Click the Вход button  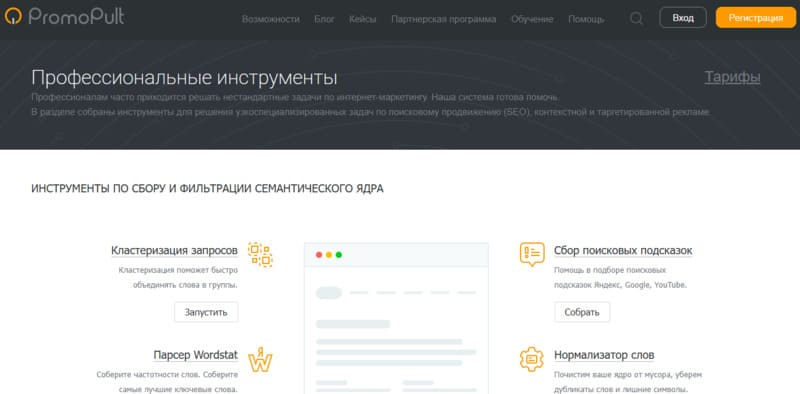[683, 18]
